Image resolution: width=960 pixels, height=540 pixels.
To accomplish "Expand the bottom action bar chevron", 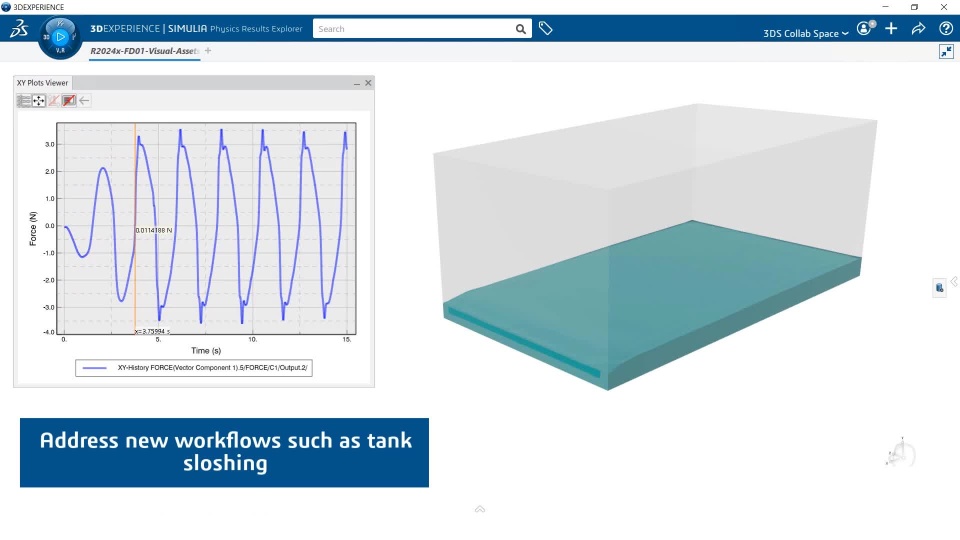I will pyautogui.click(x=480, y=509).
